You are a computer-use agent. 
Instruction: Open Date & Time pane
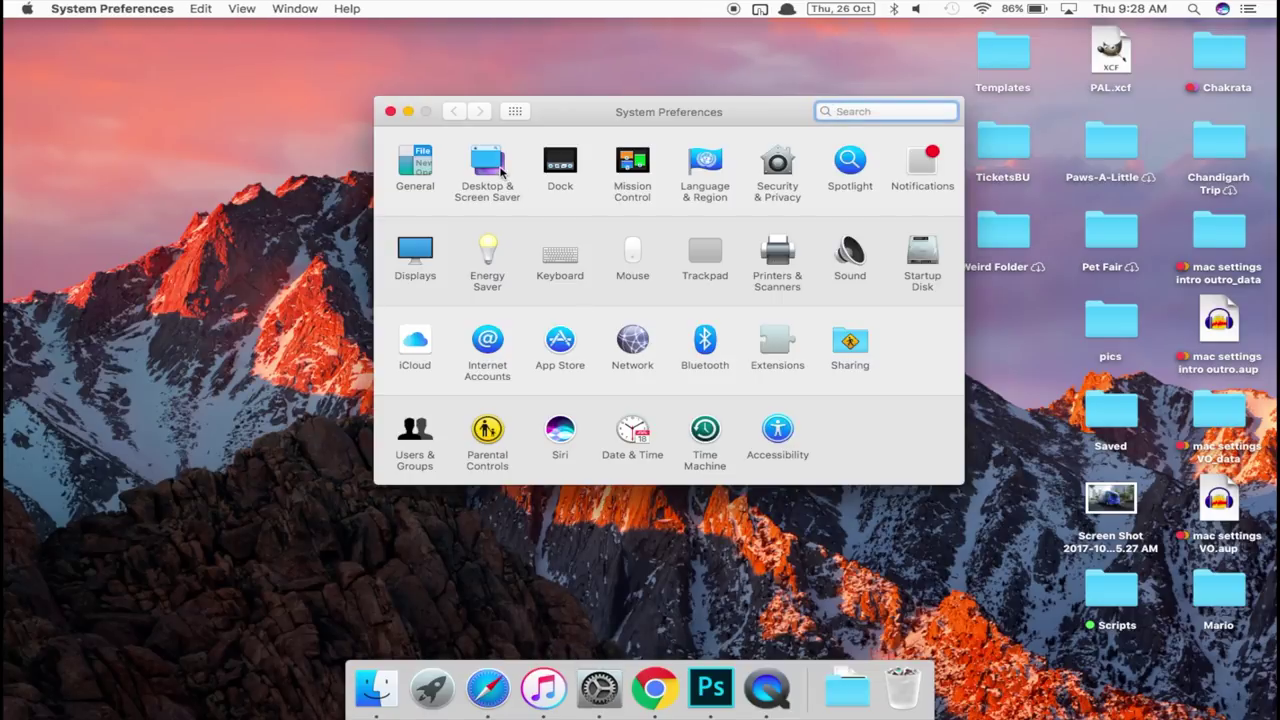632,437
